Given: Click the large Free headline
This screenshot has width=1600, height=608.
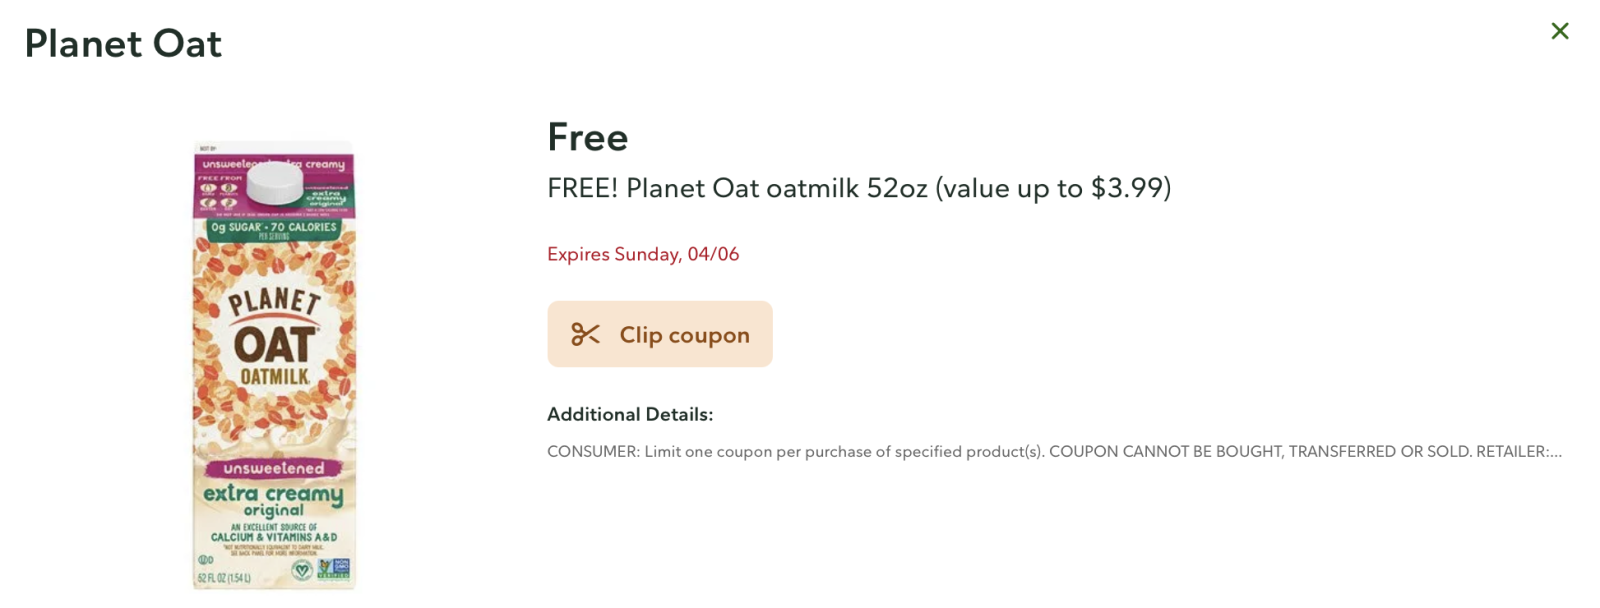Looking at the screenshot, I should pyautogui.click(x=587, y=137).
